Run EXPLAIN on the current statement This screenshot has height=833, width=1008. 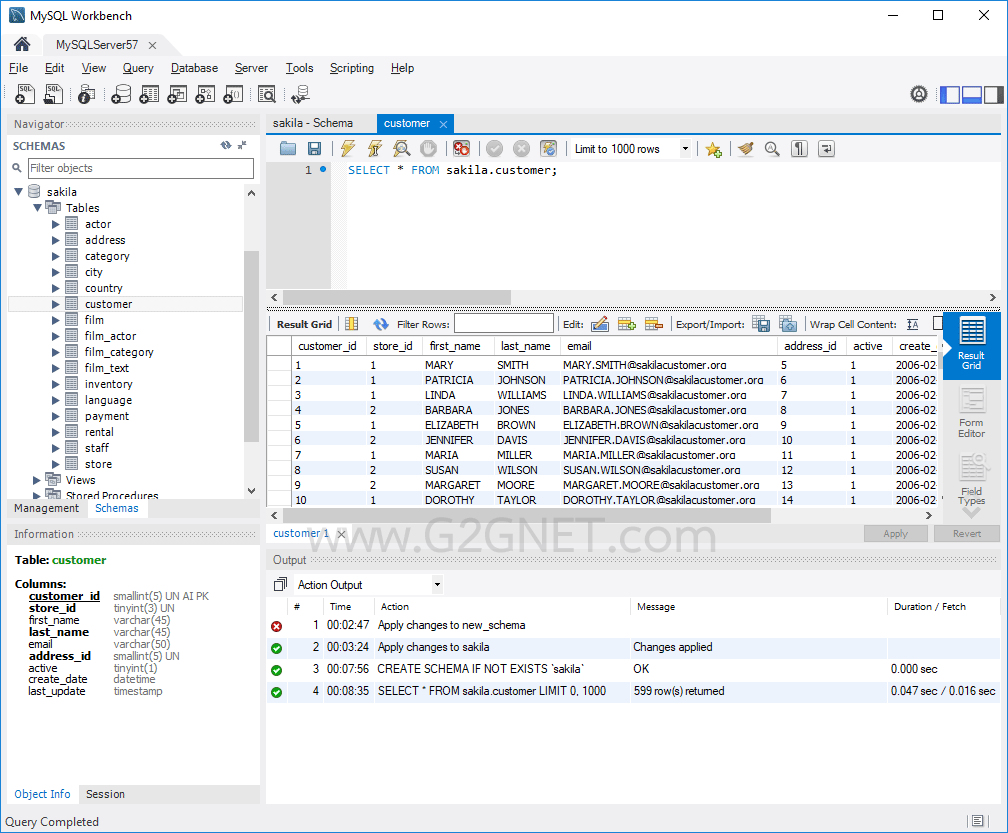pyautogui.click(x=402, y=149)
